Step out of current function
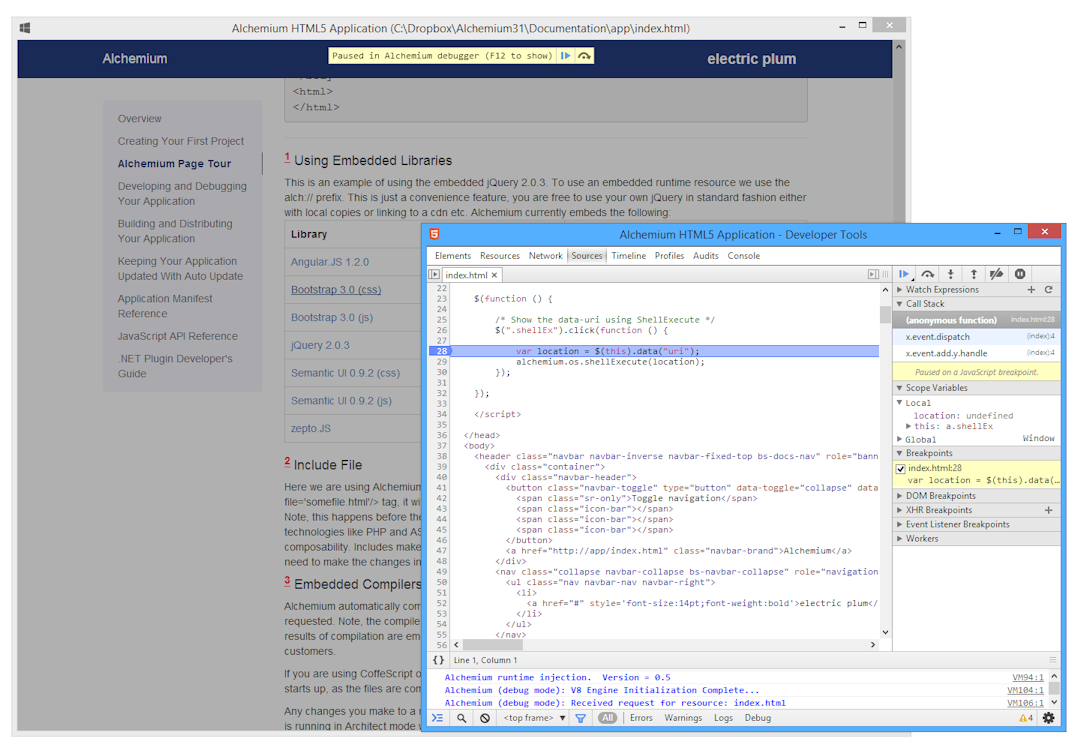This screenshot has height=751, width=1081. pyautogui.click(x=973, y=274)
